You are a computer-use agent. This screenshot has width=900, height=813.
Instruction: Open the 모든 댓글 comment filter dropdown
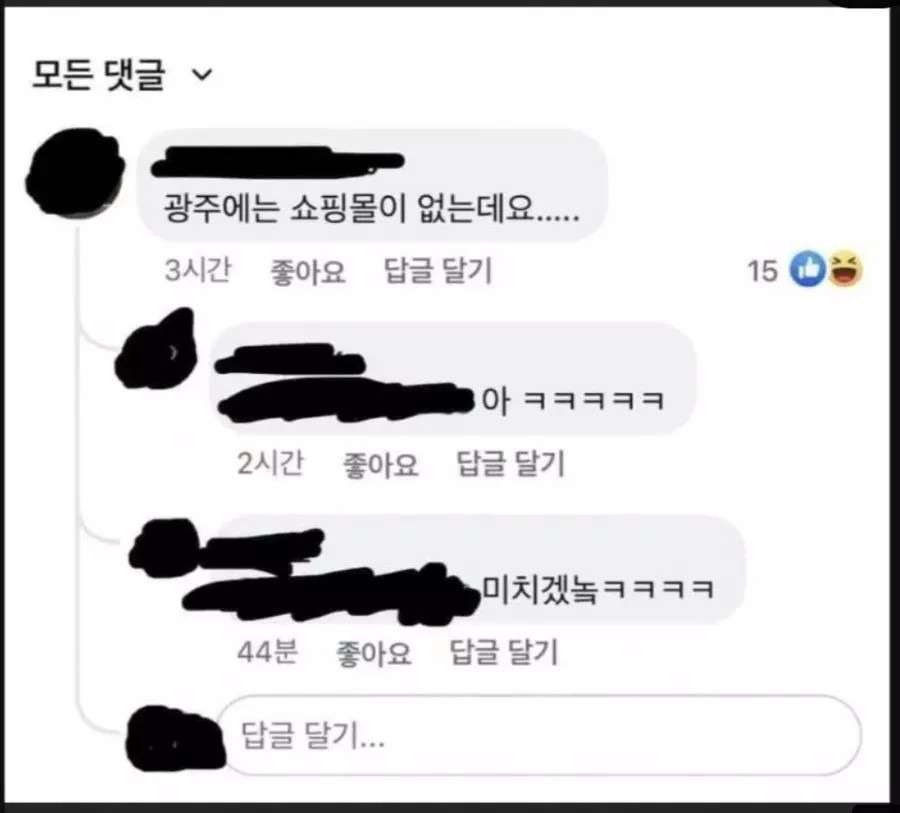tap(122, 75)
